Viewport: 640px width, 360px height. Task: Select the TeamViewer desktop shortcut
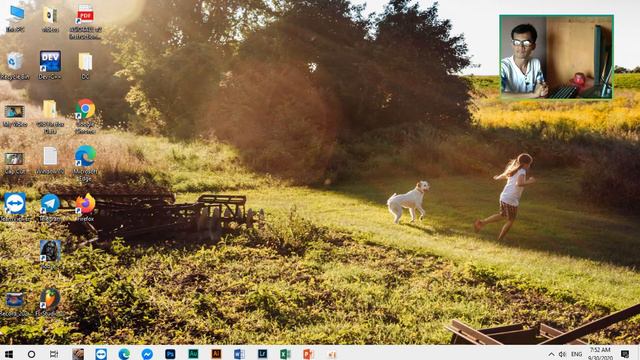[x=15, y=204]
